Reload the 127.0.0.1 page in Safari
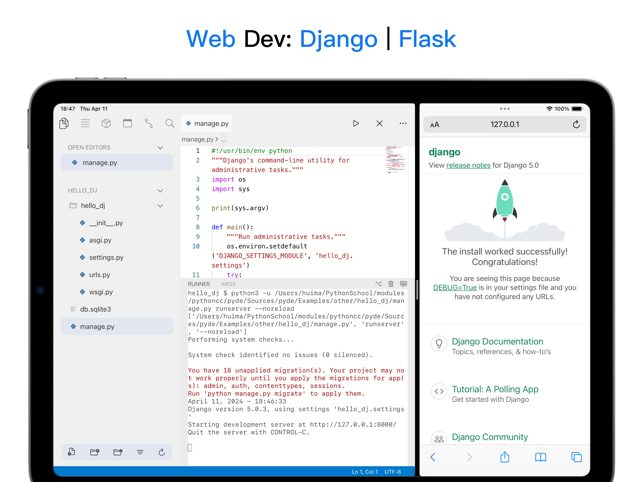 (576, 124)
